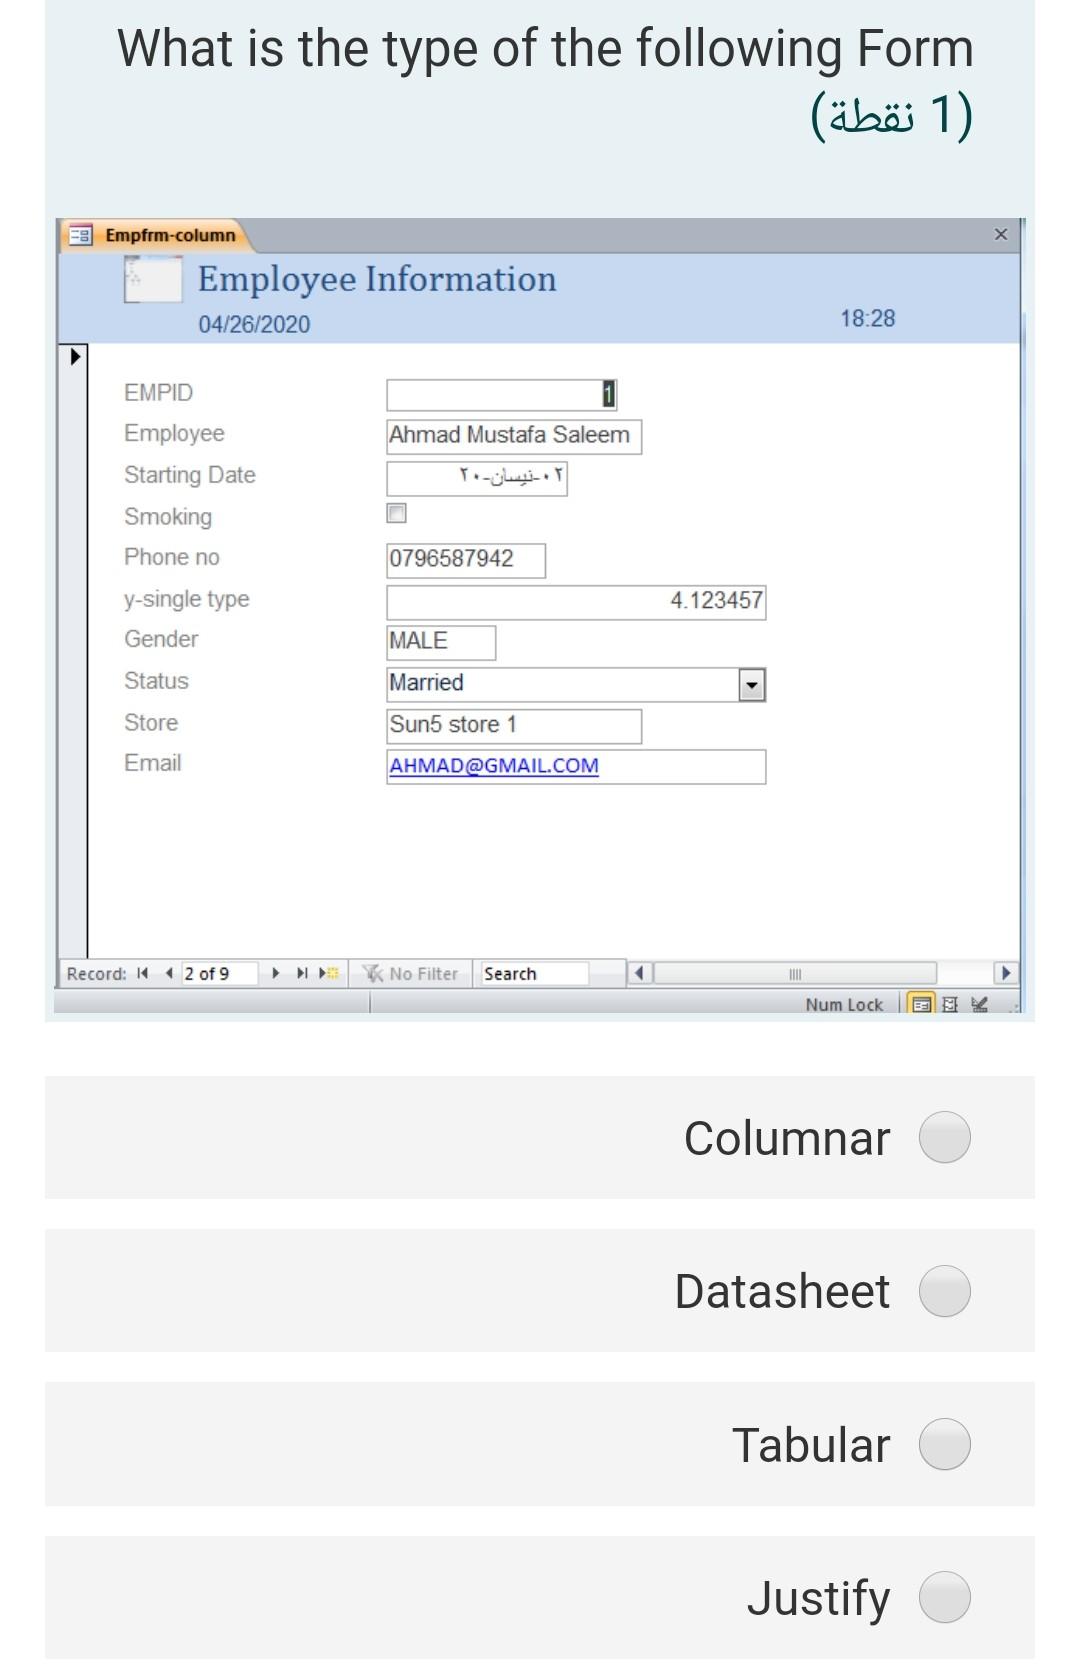Viewport: 1080px width, 1674px height.
Task: Click the form logo image placeholder
Action: click(153, 279)
